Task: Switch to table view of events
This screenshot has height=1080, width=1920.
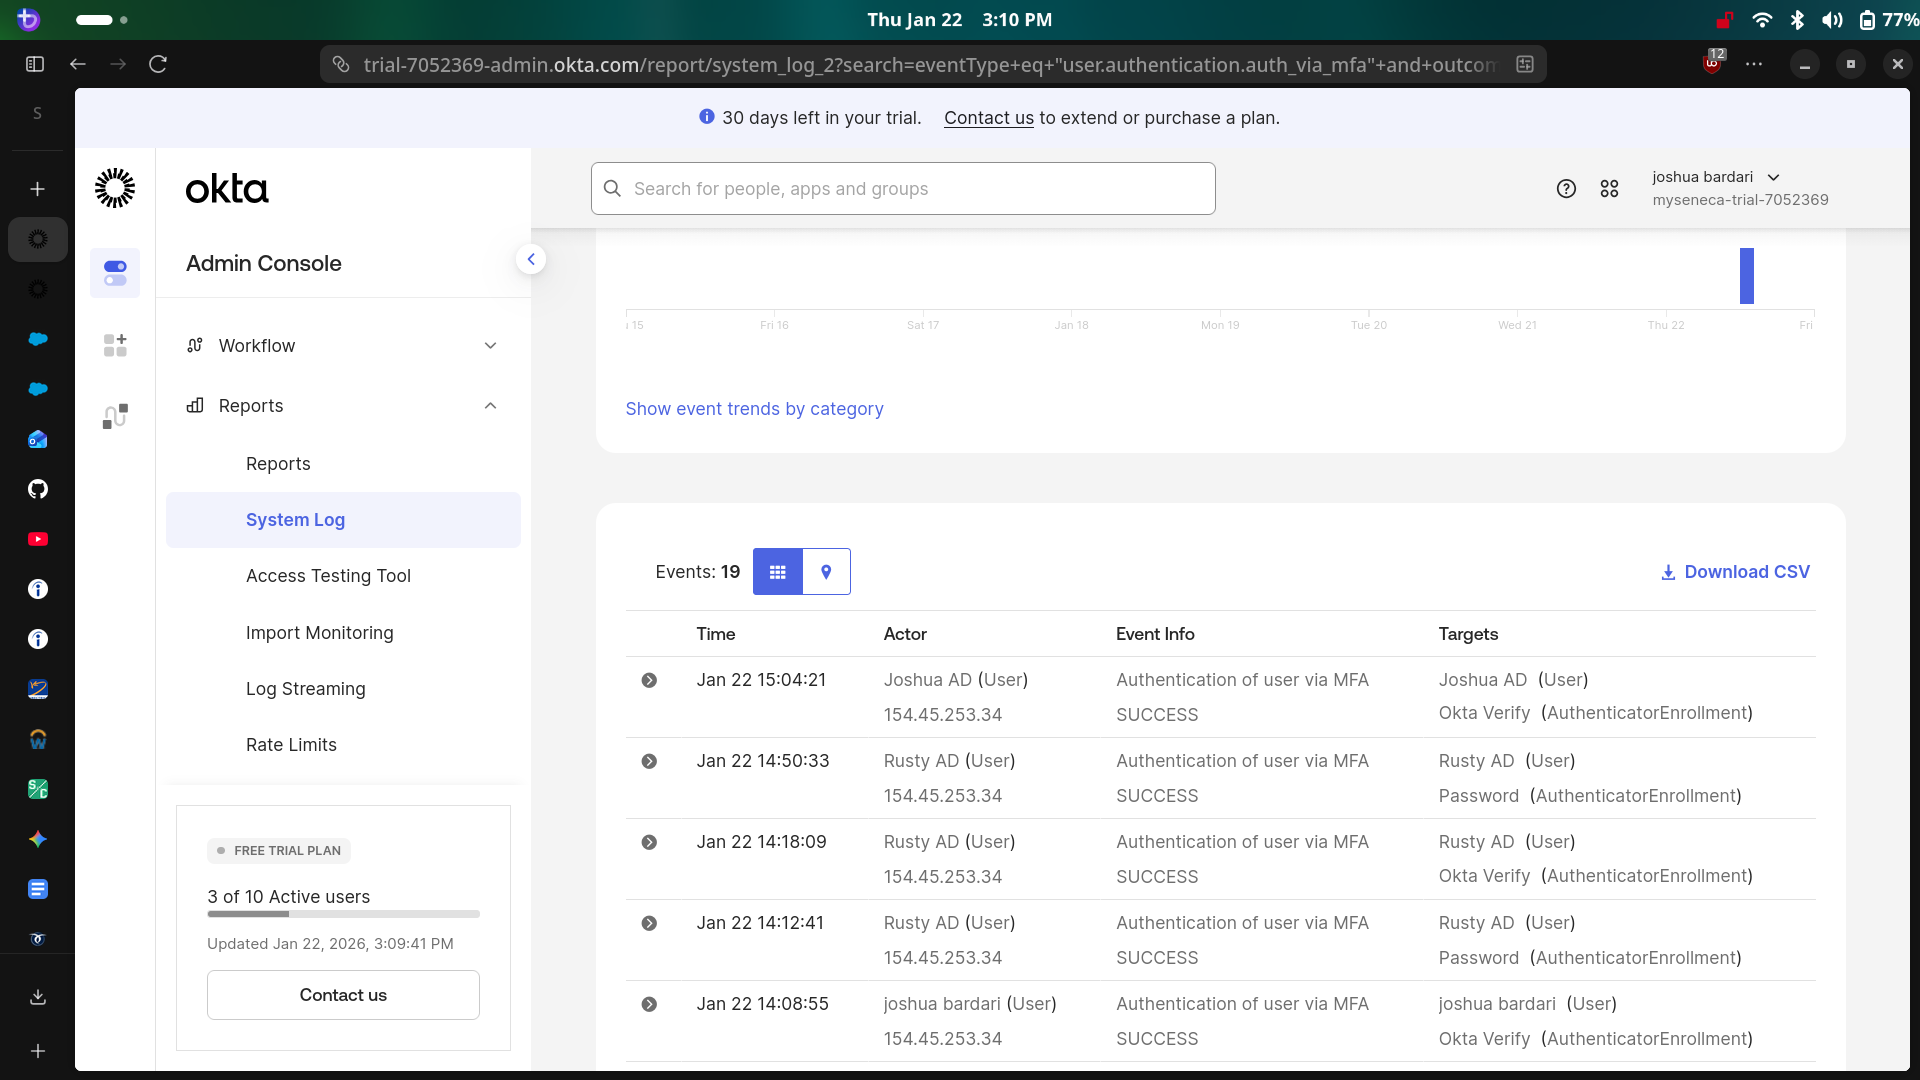Action: tap(778, 572)
